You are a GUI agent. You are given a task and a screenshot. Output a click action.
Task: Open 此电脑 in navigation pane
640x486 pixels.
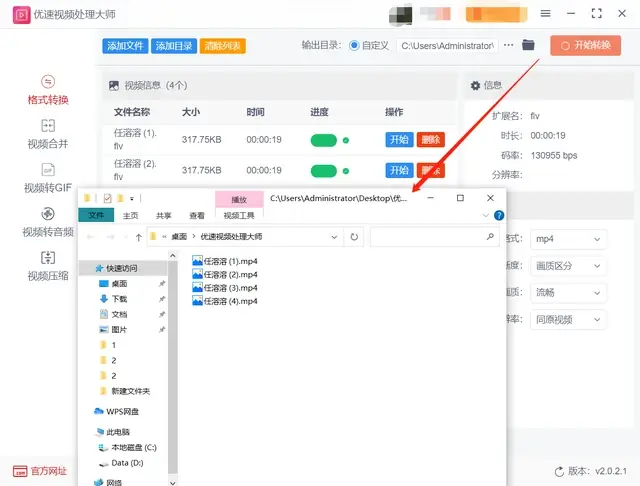[x=112, y=432]
